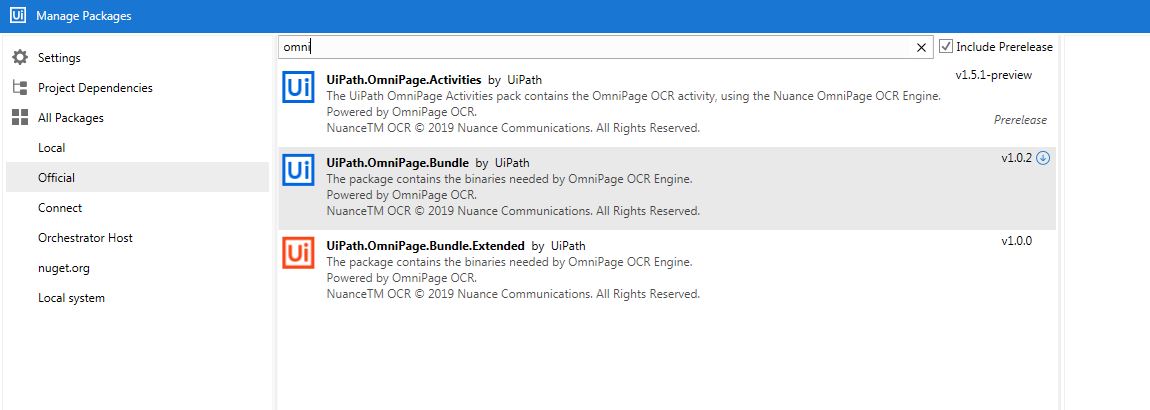Open the Settings section
This screenshot has height=410, width=1150.
pos(59,57)
